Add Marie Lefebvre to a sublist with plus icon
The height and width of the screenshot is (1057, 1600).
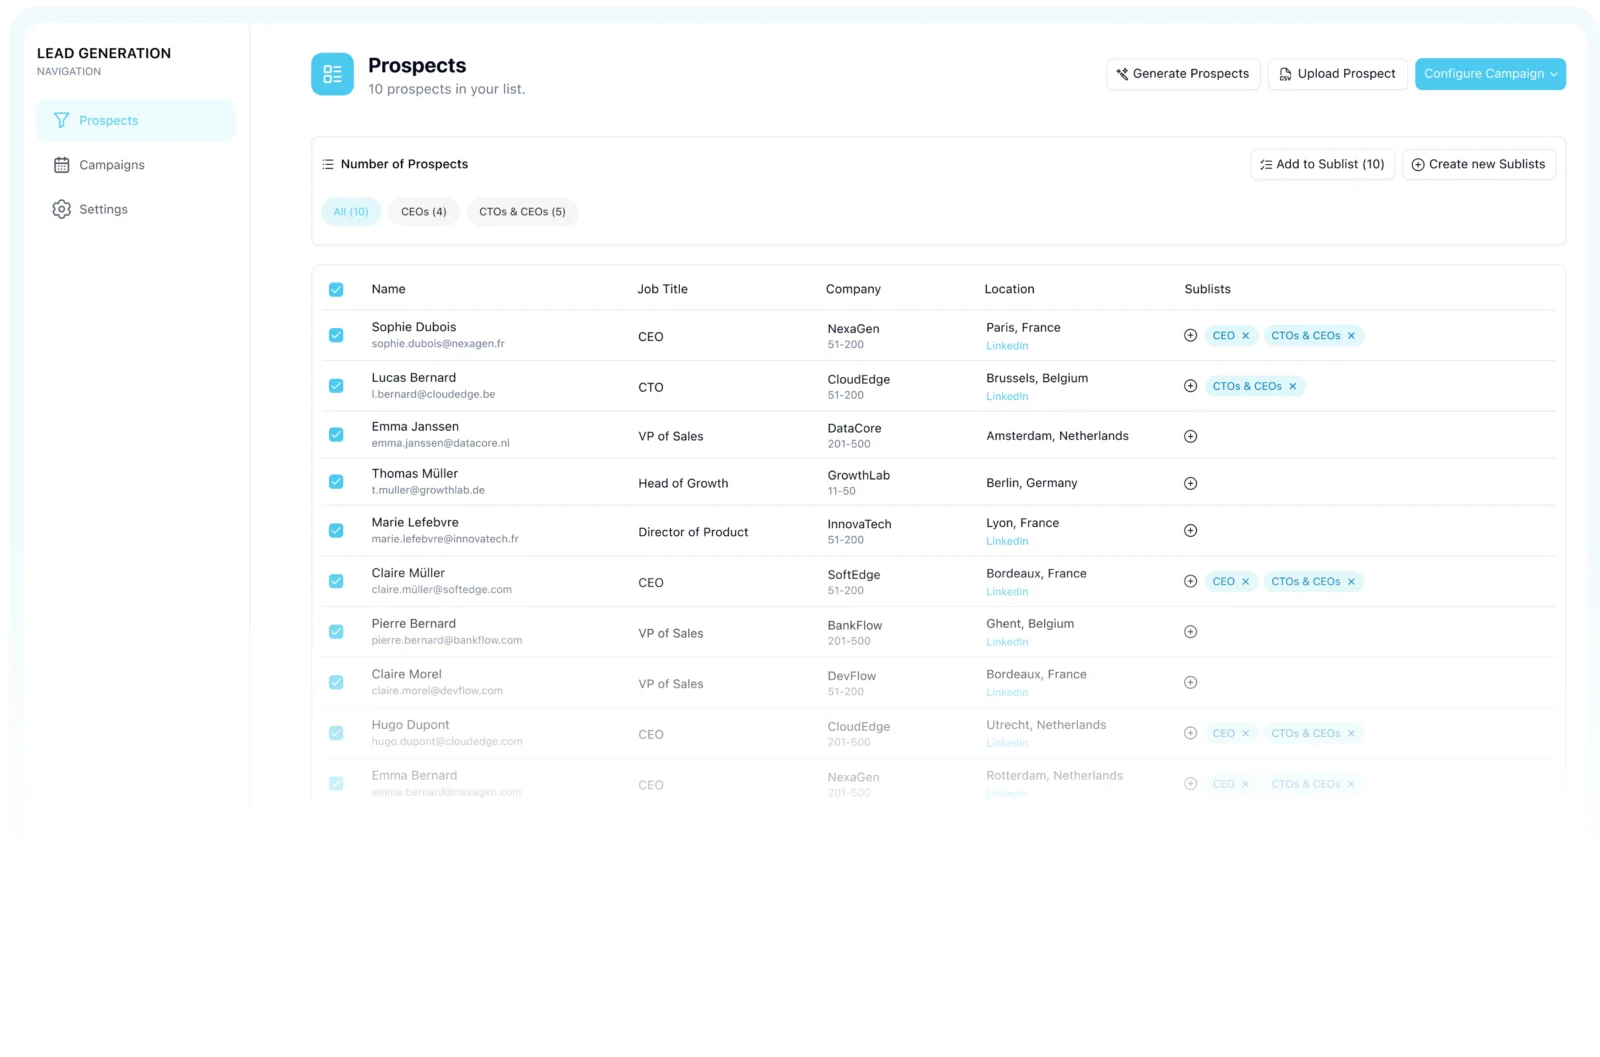tap(1190, 531)
